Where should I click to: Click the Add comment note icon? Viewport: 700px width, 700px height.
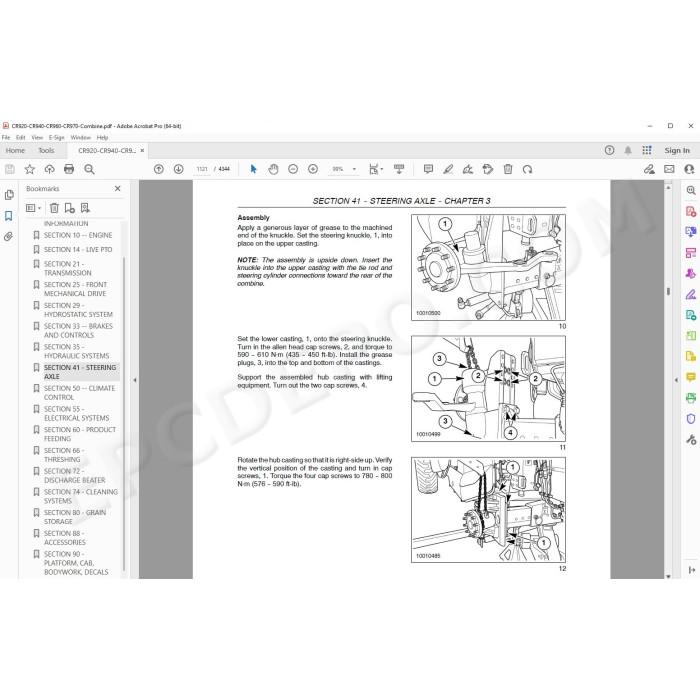[x=428, y=169]
